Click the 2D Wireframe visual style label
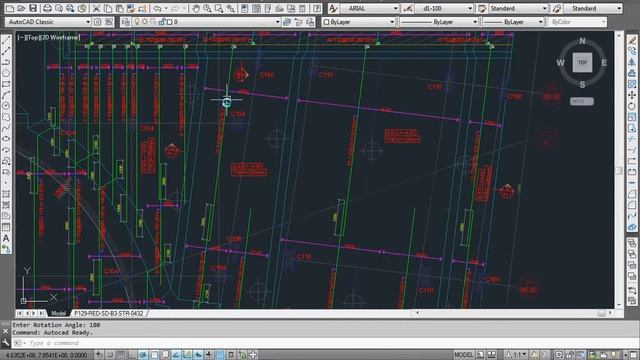640x360 pixels. (x=59, y=37)
